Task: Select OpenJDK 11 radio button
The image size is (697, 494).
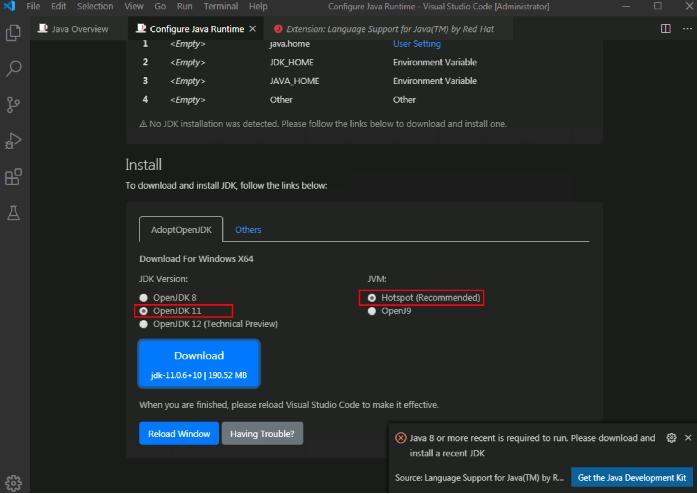Action: coord(143,311)
